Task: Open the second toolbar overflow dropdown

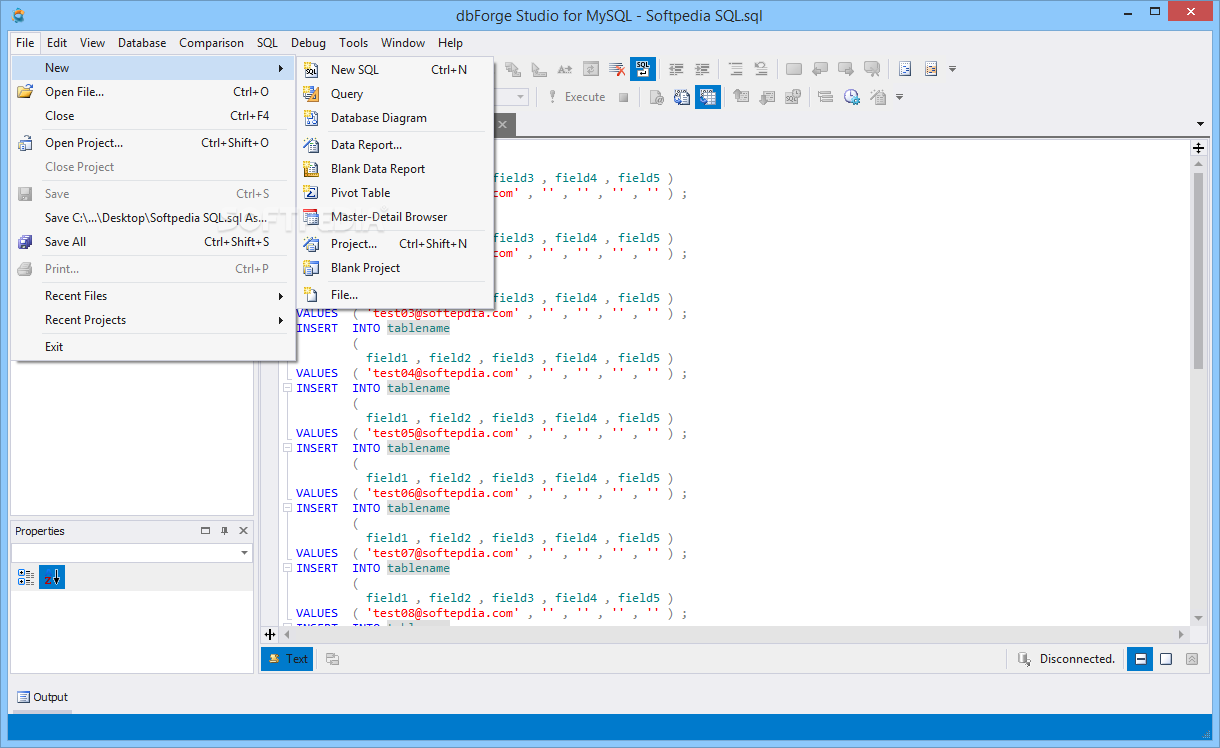Action: (899, 97)
